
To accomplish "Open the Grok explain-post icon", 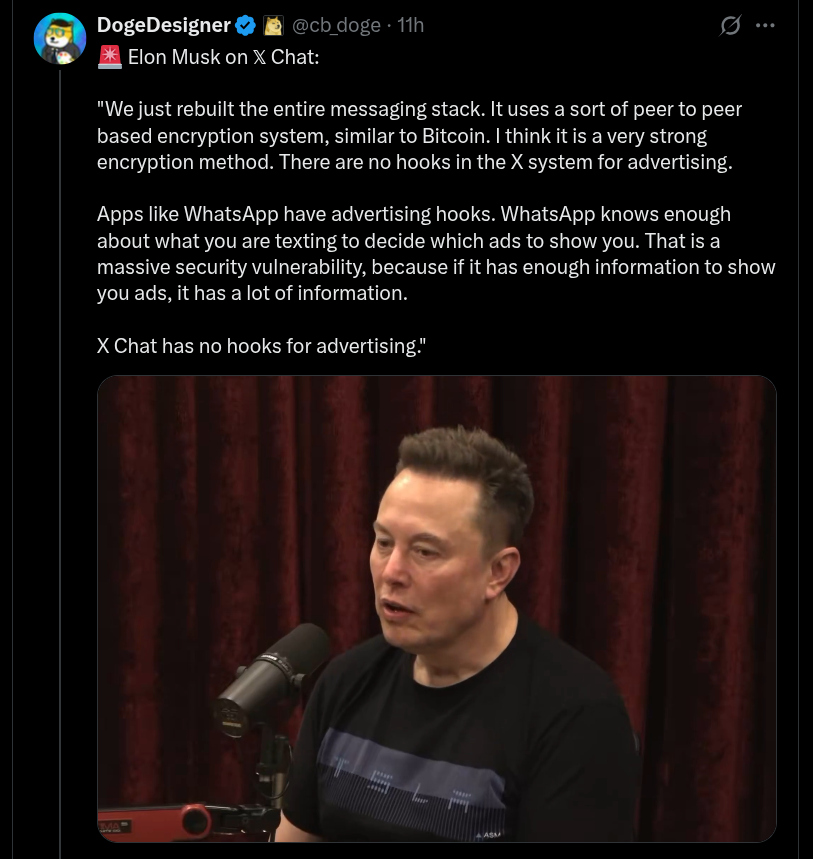I will click(730, 25).
